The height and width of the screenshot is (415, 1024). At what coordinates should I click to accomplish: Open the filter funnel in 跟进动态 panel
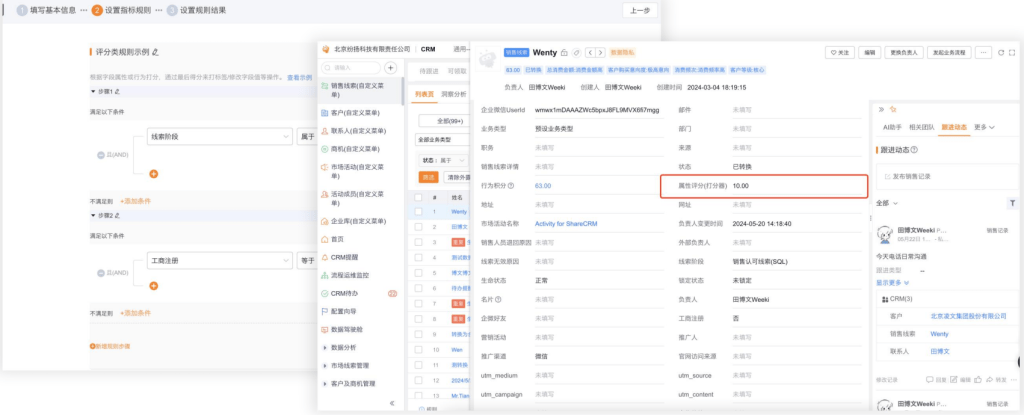click(1011, 202)
